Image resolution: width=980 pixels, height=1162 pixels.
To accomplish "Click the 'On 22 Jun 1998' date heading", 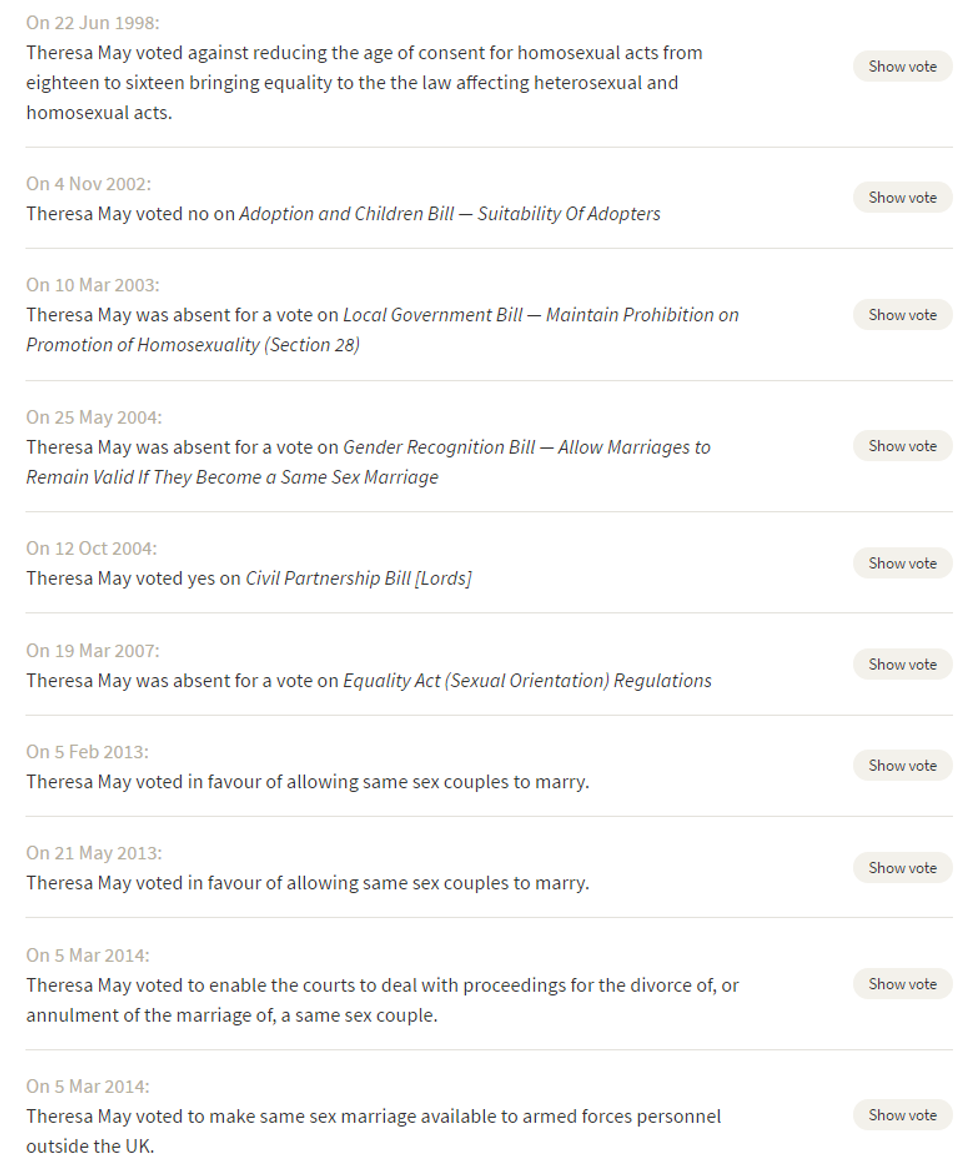I will pos(93,23).
